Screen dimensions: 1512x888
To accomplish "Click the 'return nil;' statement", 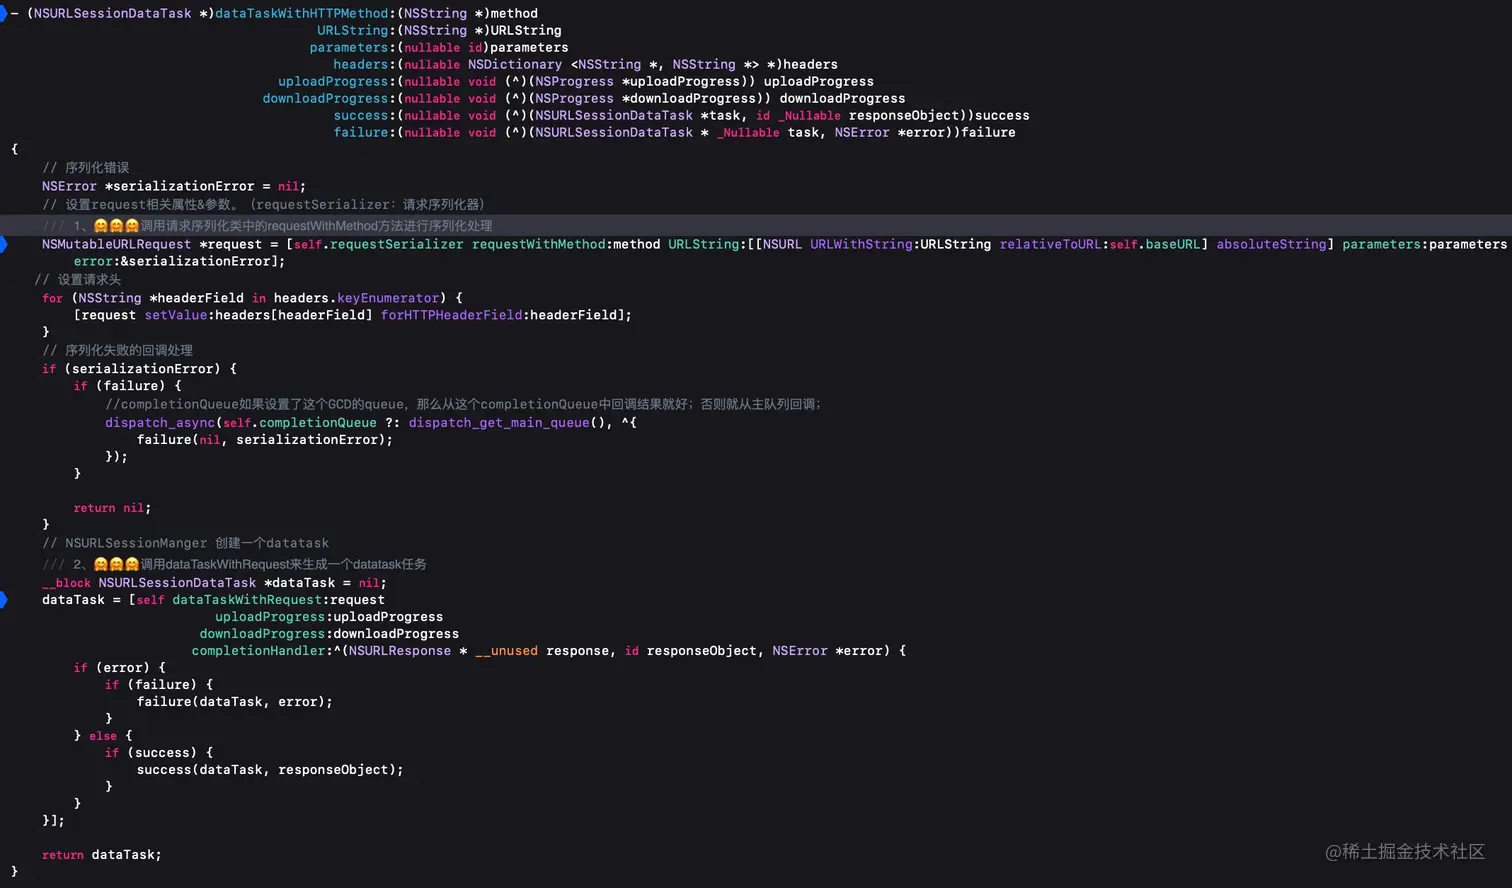I will [112, 508].
